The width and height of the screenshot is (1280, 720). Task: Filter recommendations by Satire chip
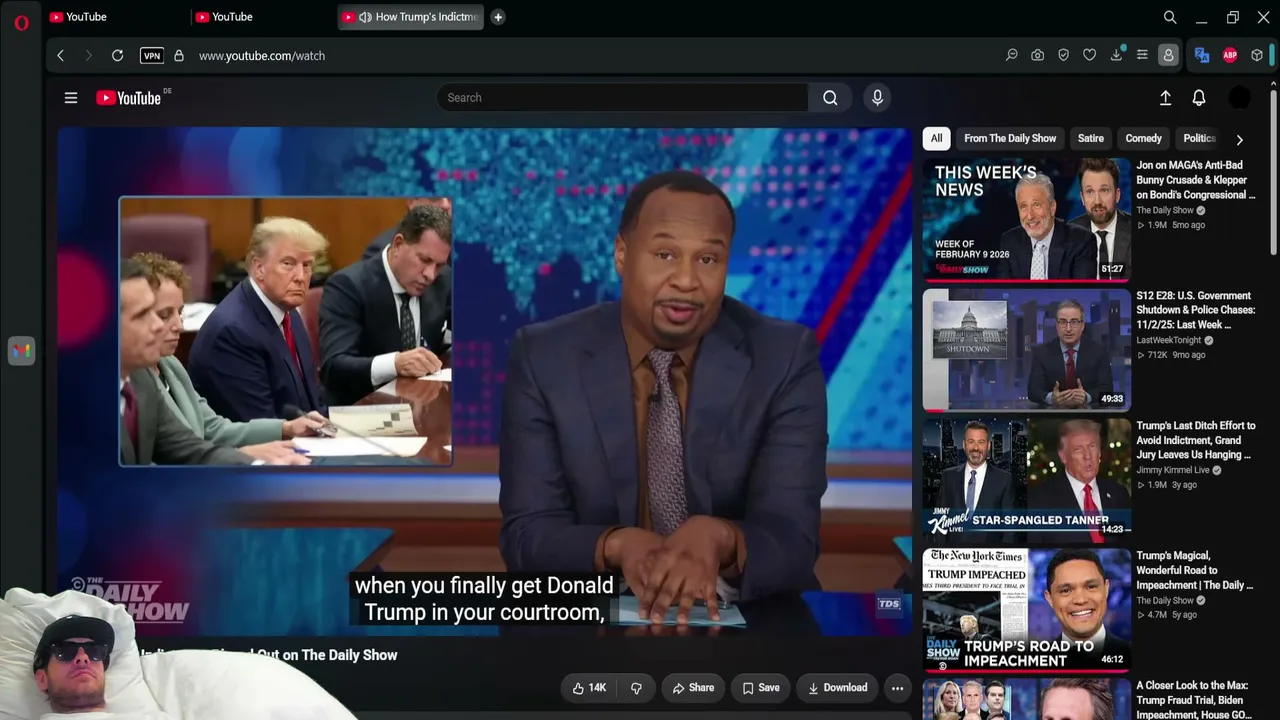point(1091,139)
